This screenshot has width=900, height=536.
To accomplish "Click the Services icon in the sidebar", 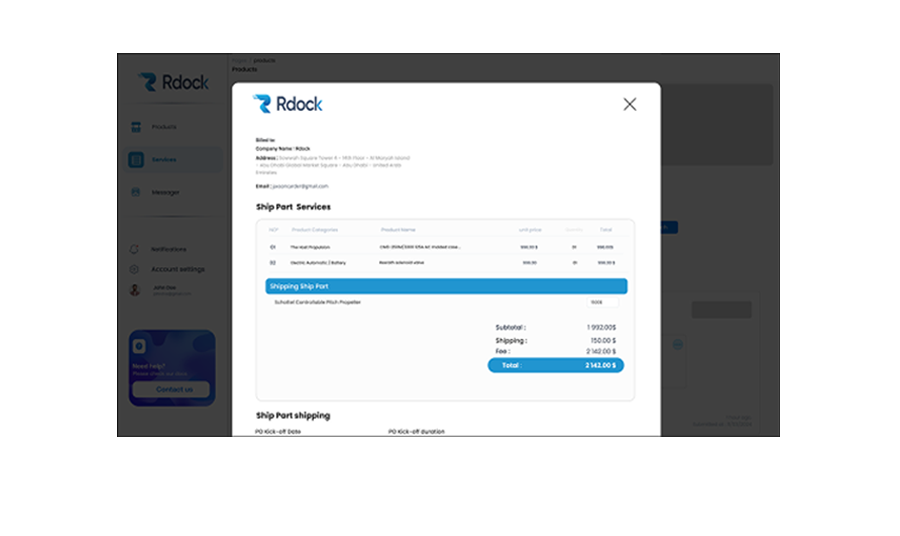I will [x=135, y=160].
